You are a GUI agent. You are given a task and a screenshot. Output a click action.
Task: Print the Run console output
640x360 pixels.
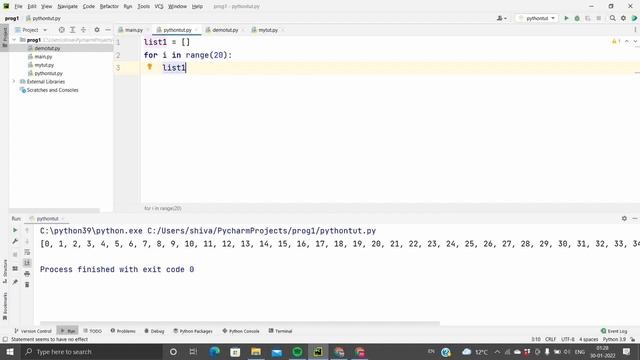point(27,273)
